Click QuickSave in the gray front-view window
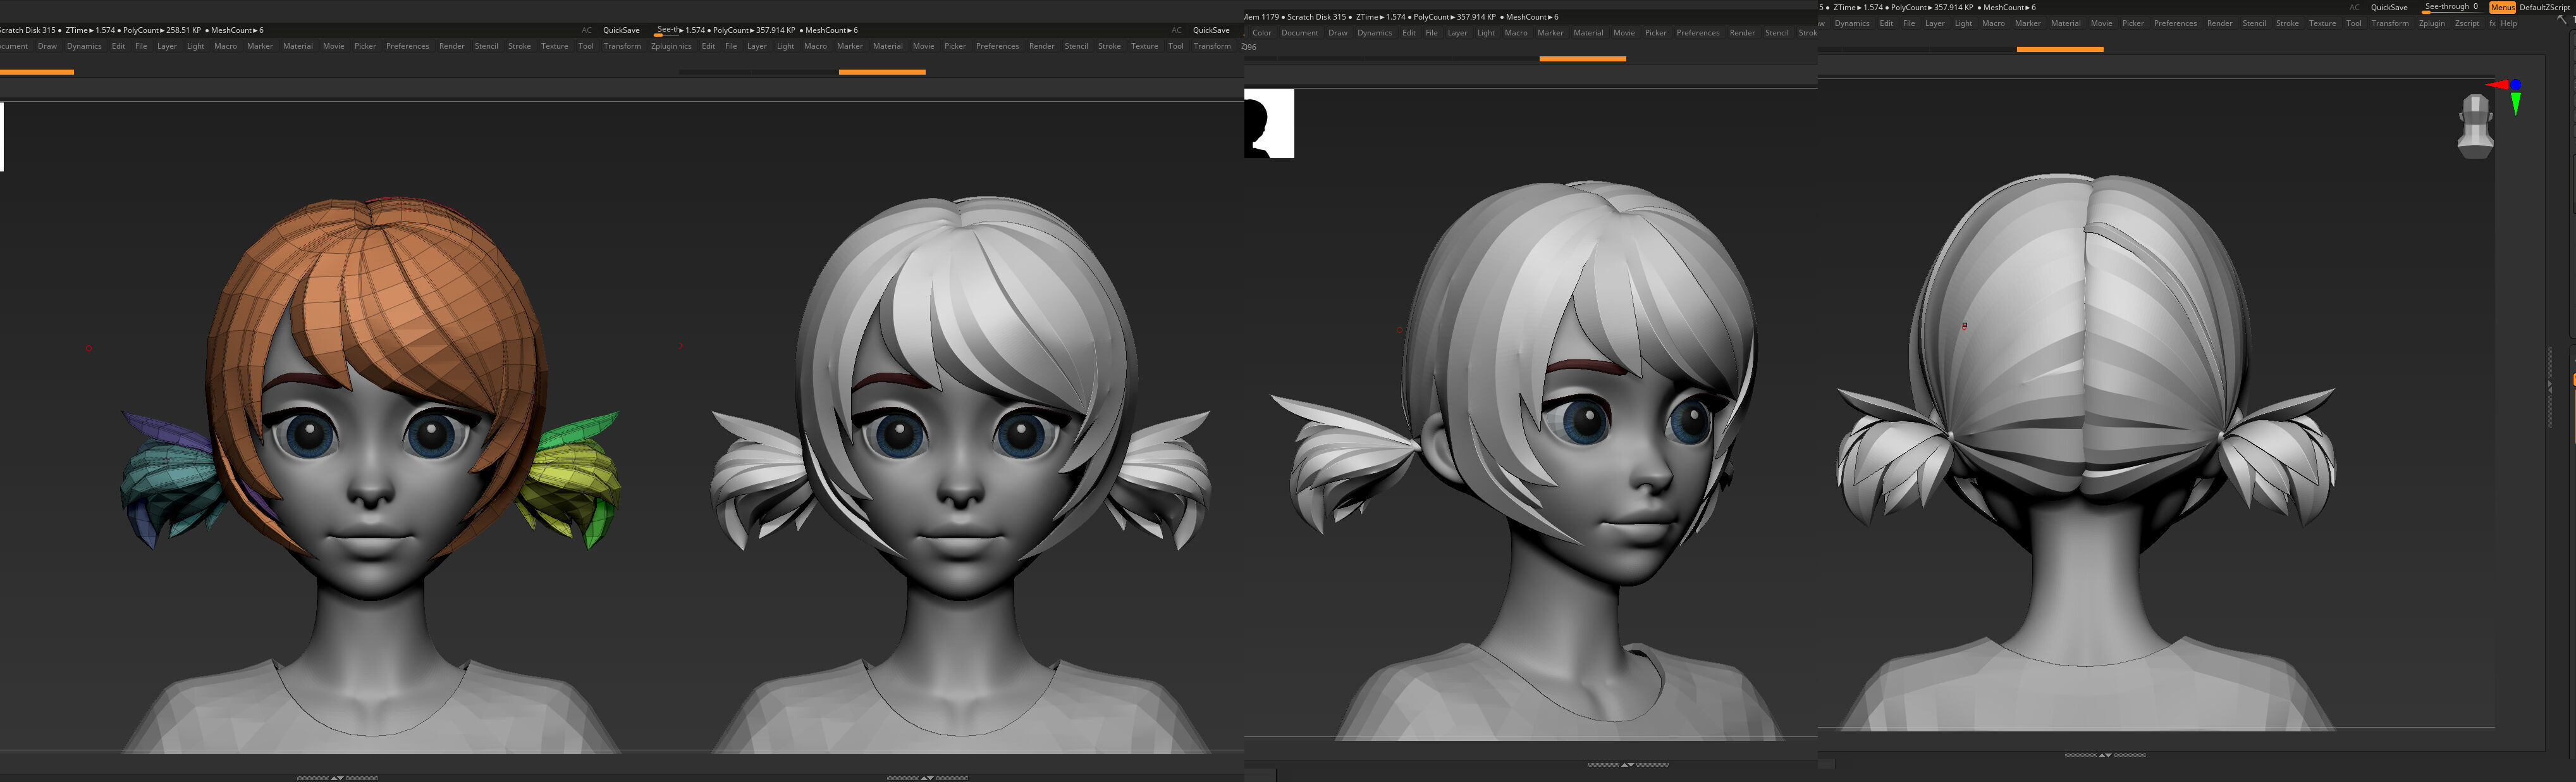Image resolution: width=2576 pixels, height=782 pixels. pos(1211,30)
